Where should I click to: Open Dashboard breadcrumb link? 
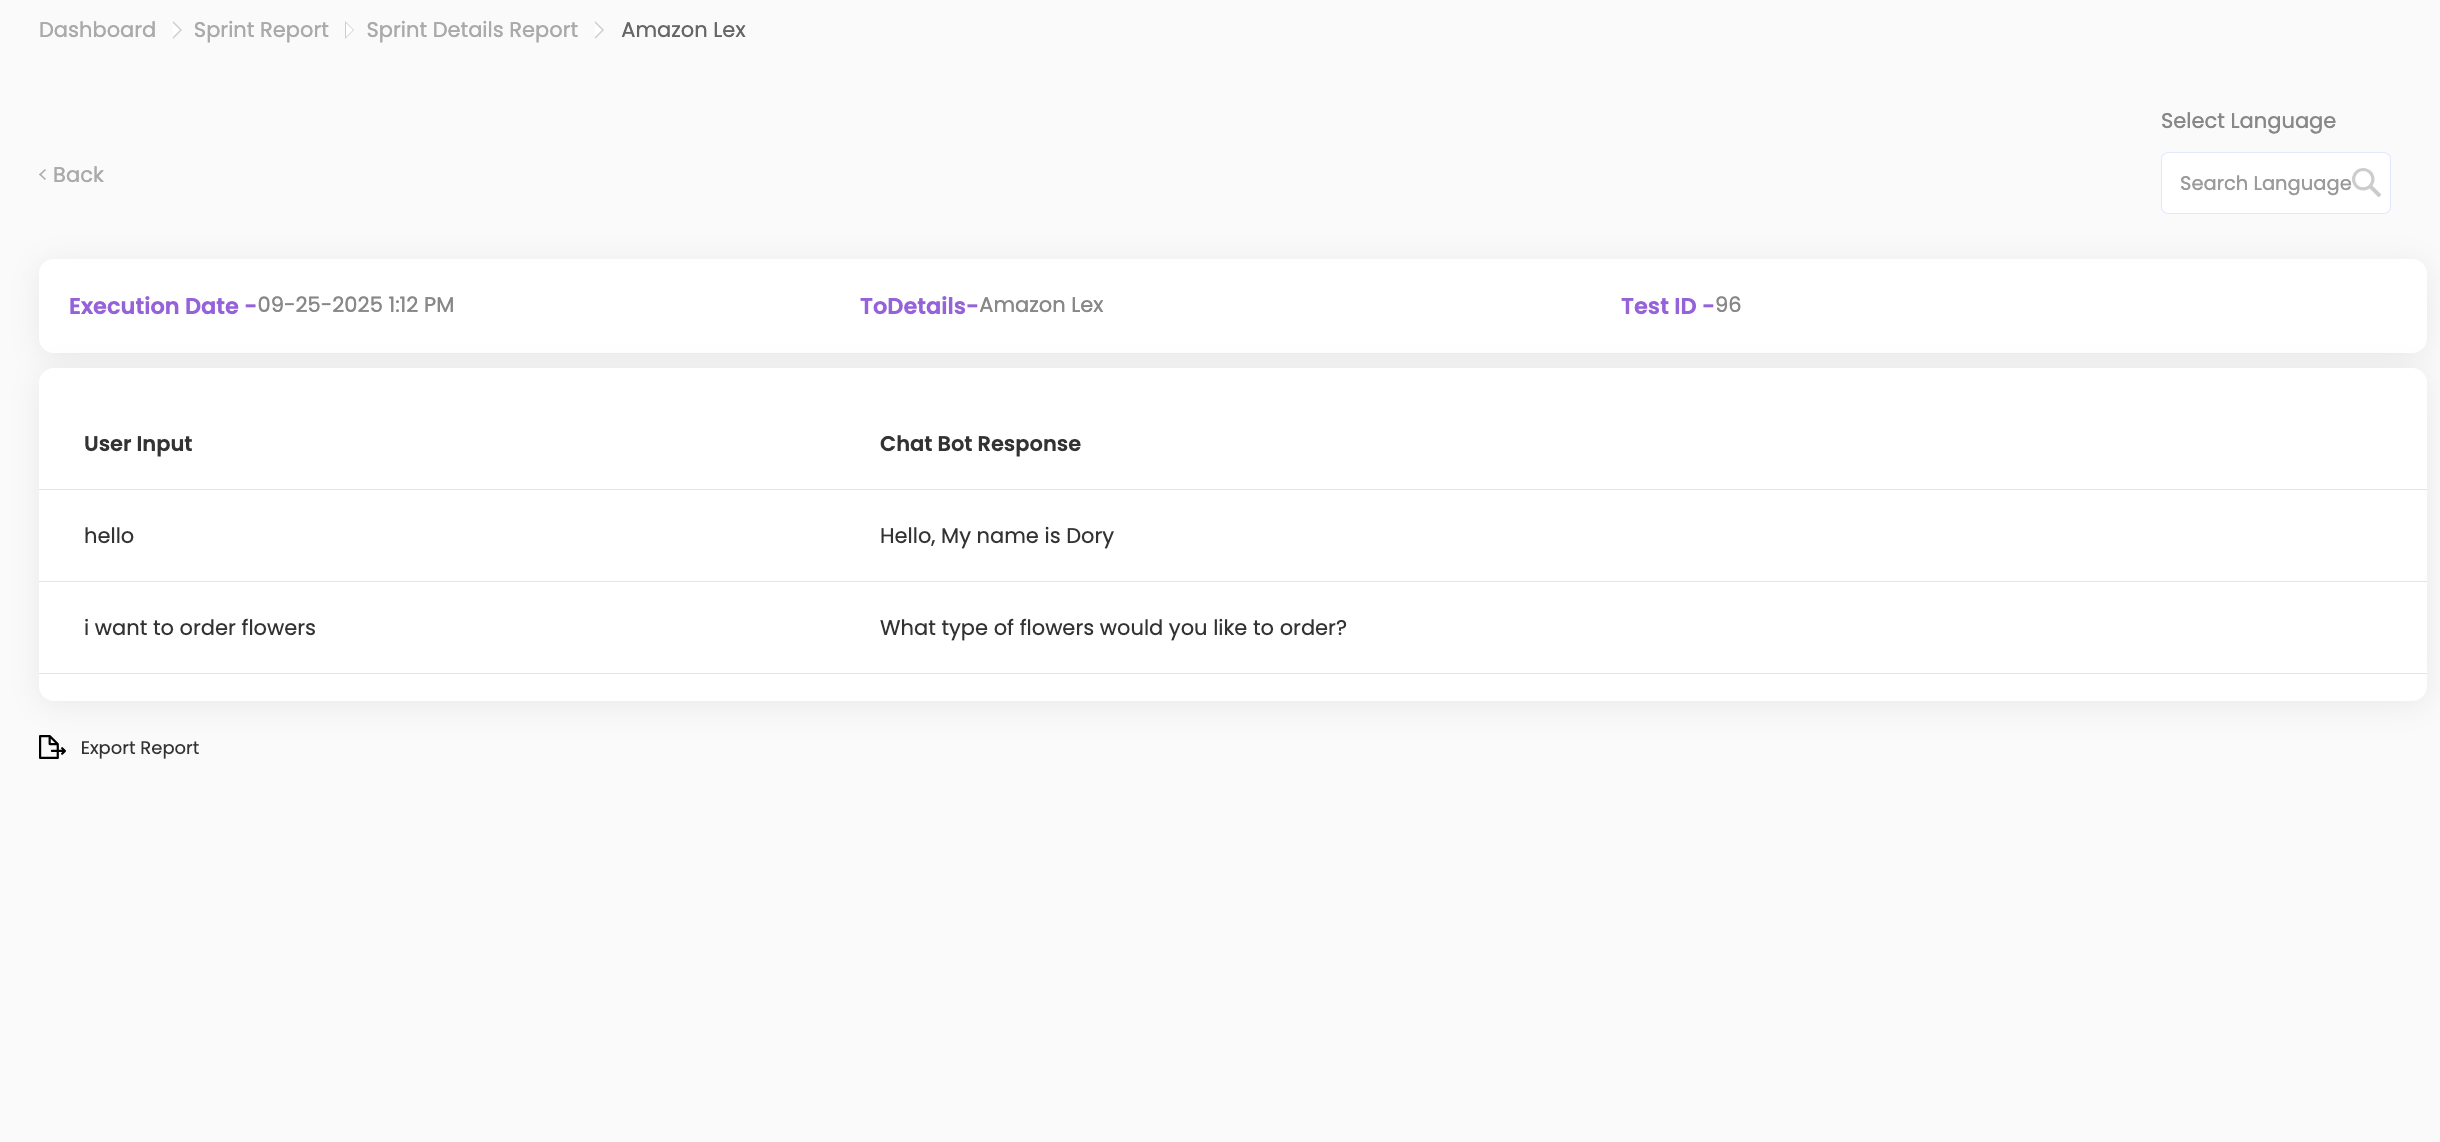[97, 30]
